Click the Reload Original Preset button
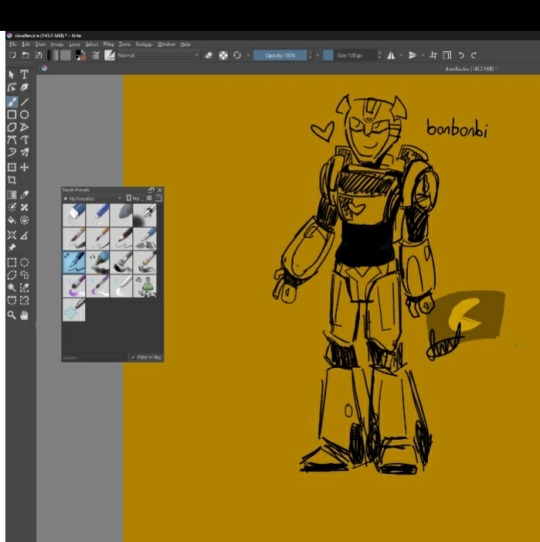The width and height of the screenshot is (540, 542). (237, 55)
